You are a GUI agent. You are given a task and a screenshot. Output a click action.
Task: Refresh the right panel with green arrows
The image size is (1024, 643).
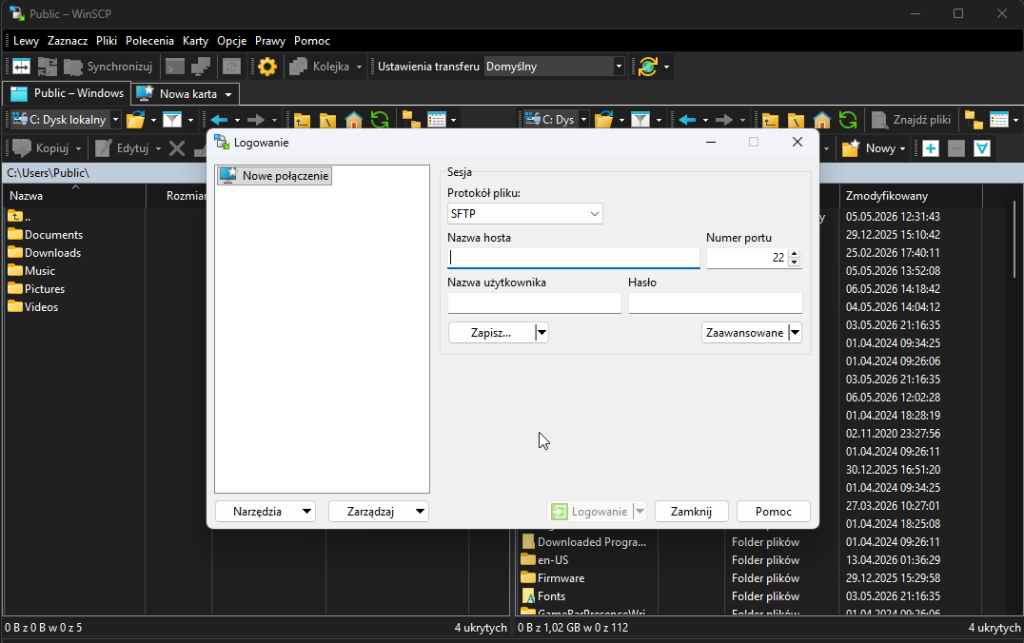[848, 119]
